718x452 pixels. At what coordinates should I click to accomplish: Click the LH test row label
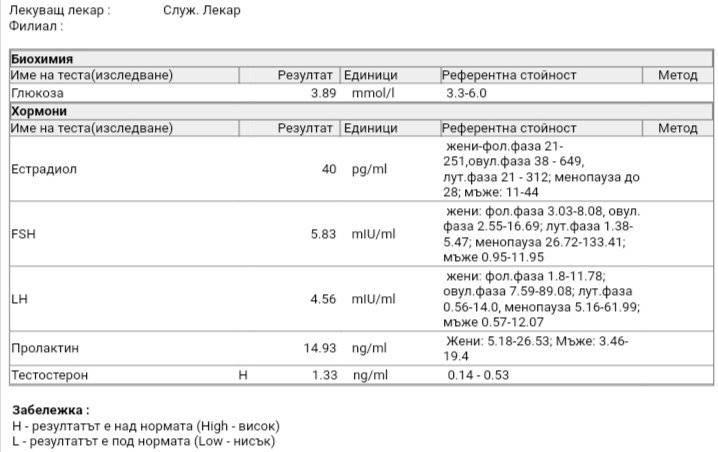[18, 298]
